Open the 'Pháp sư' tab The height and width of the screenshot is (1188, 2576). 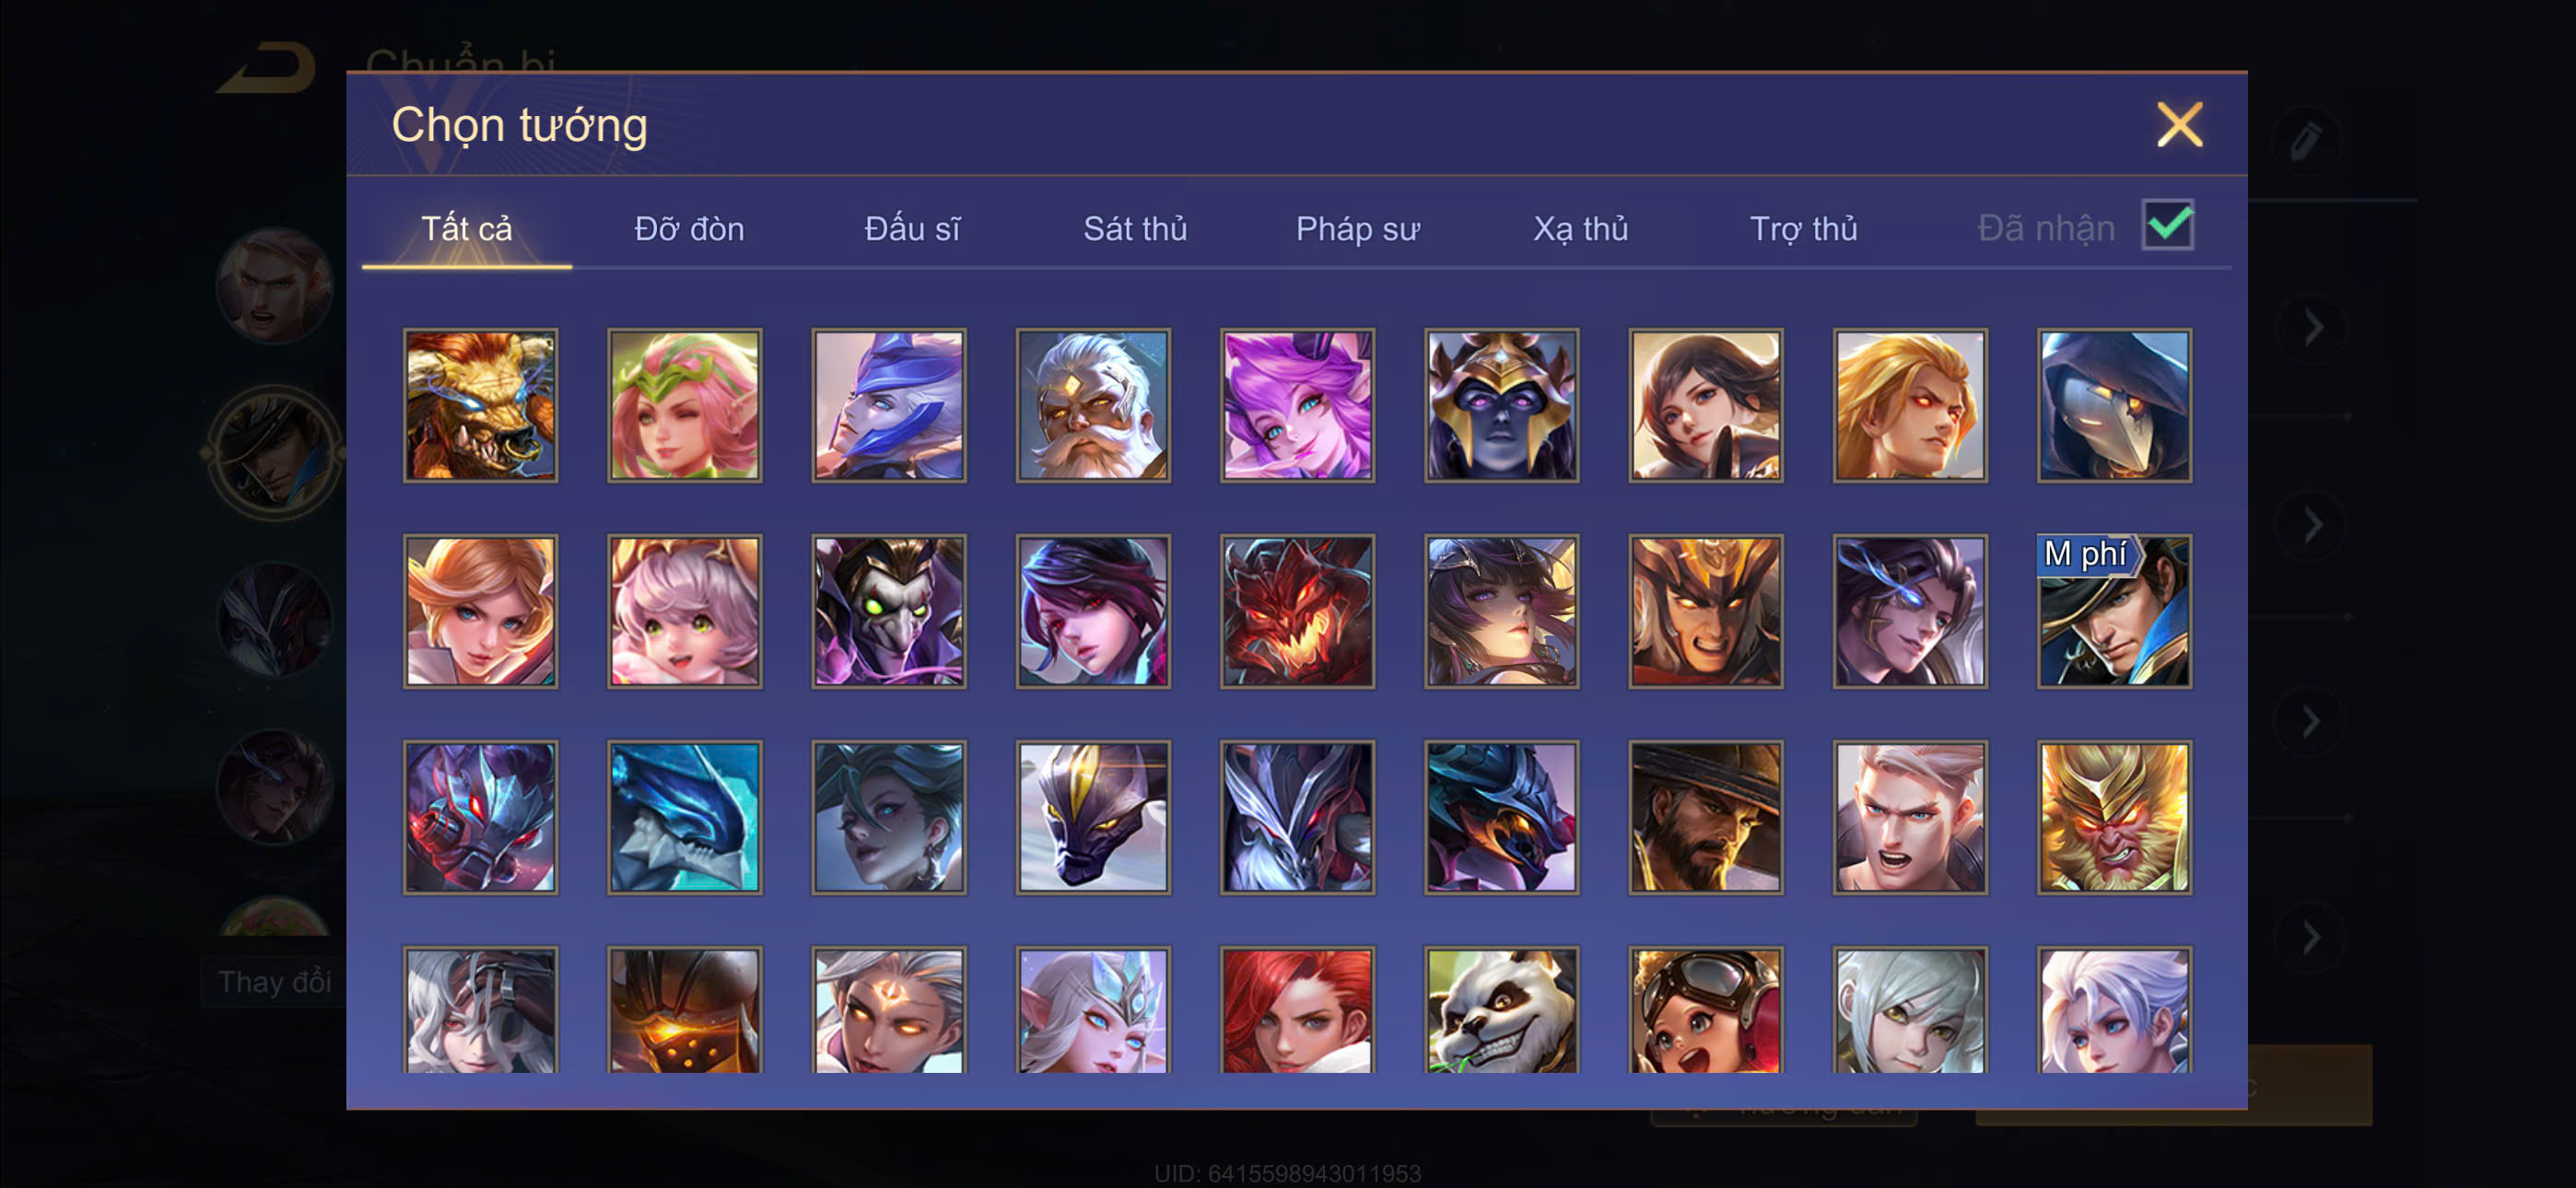pyautogui.click(x=1357, y=228)
